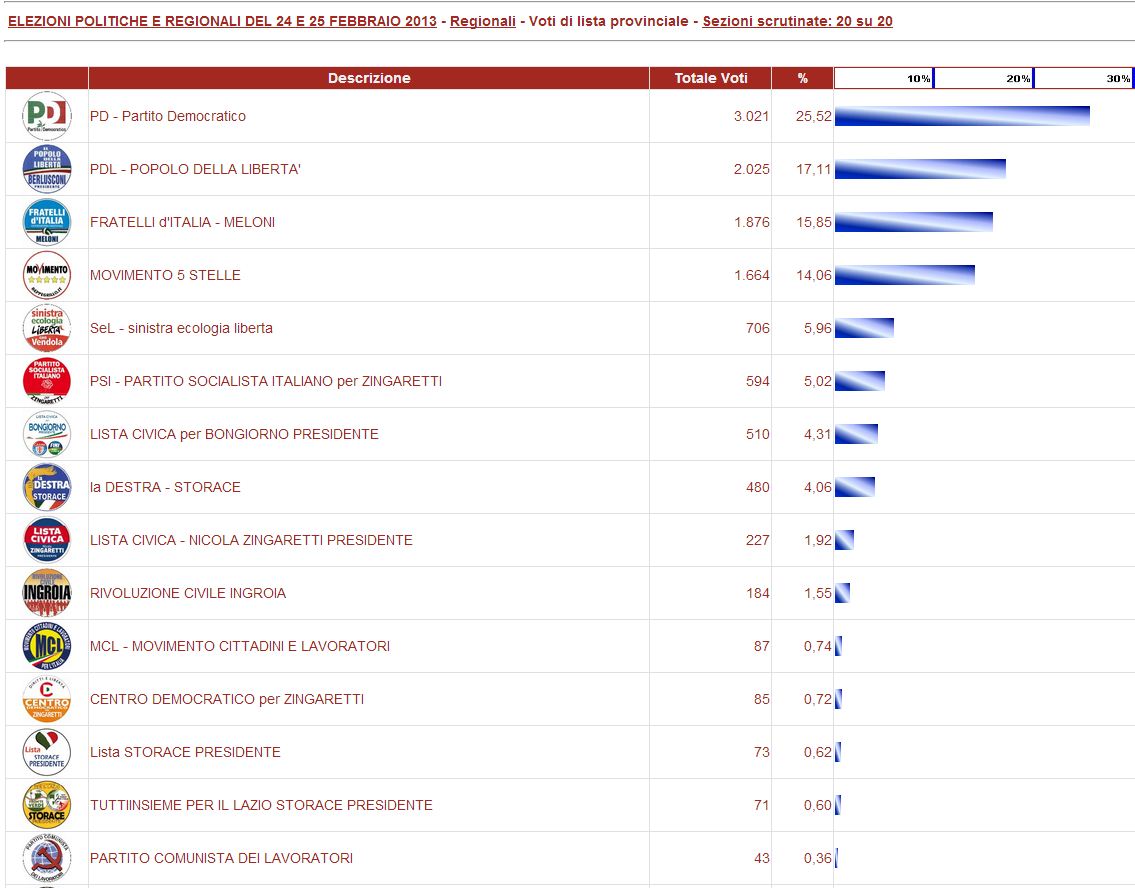Open the Regionali link in header

[x=483, y=21]
